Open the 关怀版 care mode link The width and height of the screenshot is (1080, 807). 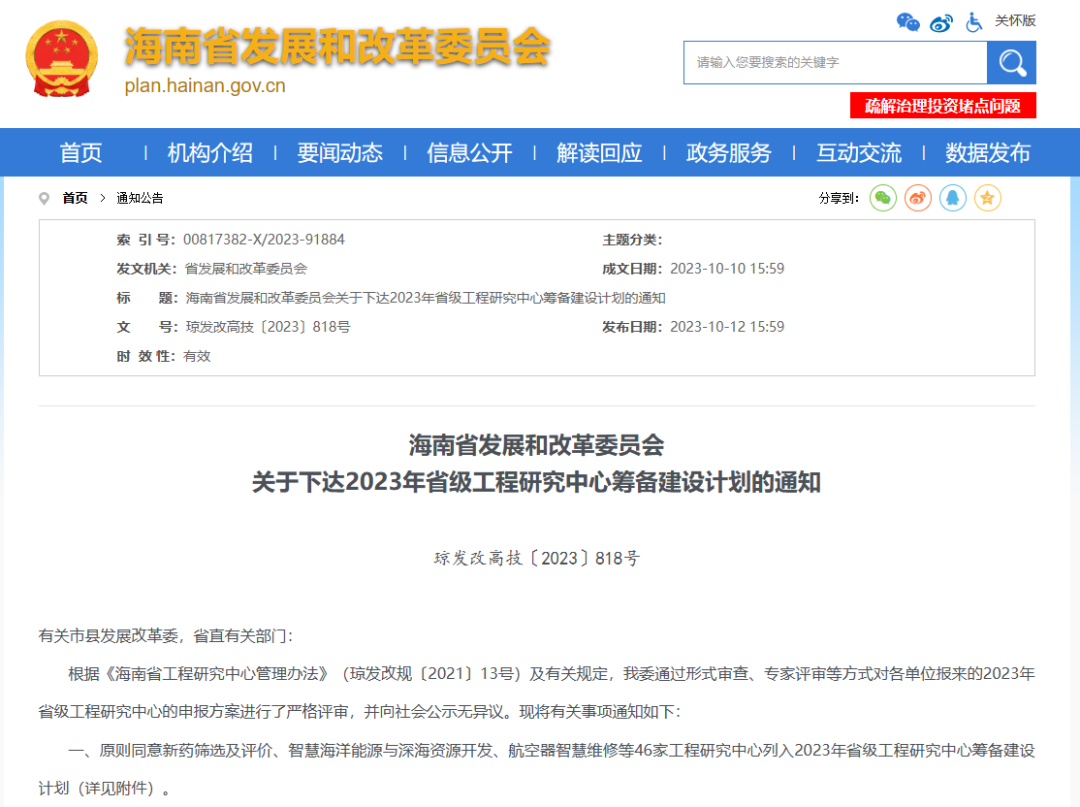click(x=1015, y=21)
